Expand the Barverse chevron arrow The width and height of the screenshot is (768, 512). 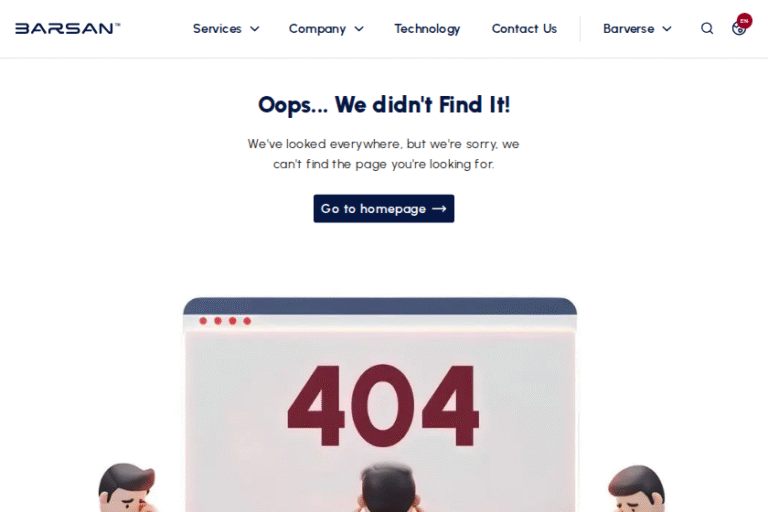667,29
